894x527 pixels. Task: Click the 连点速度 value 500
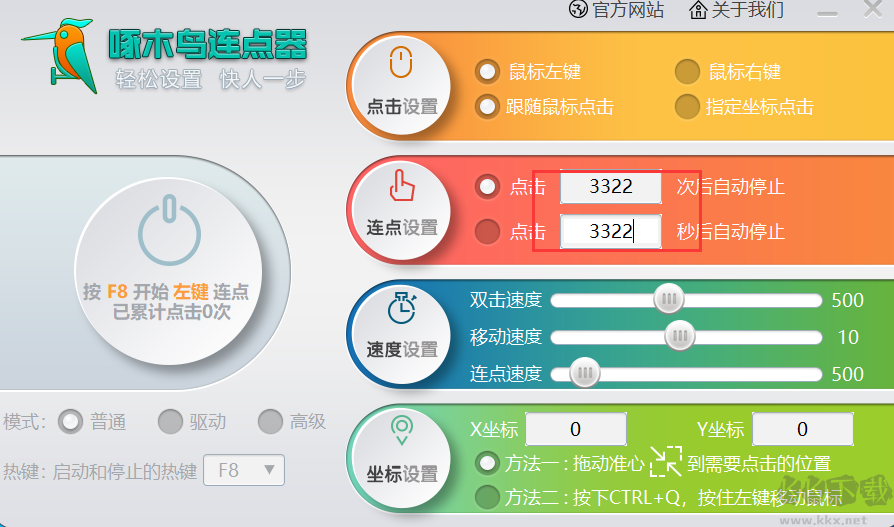[848, 374]
